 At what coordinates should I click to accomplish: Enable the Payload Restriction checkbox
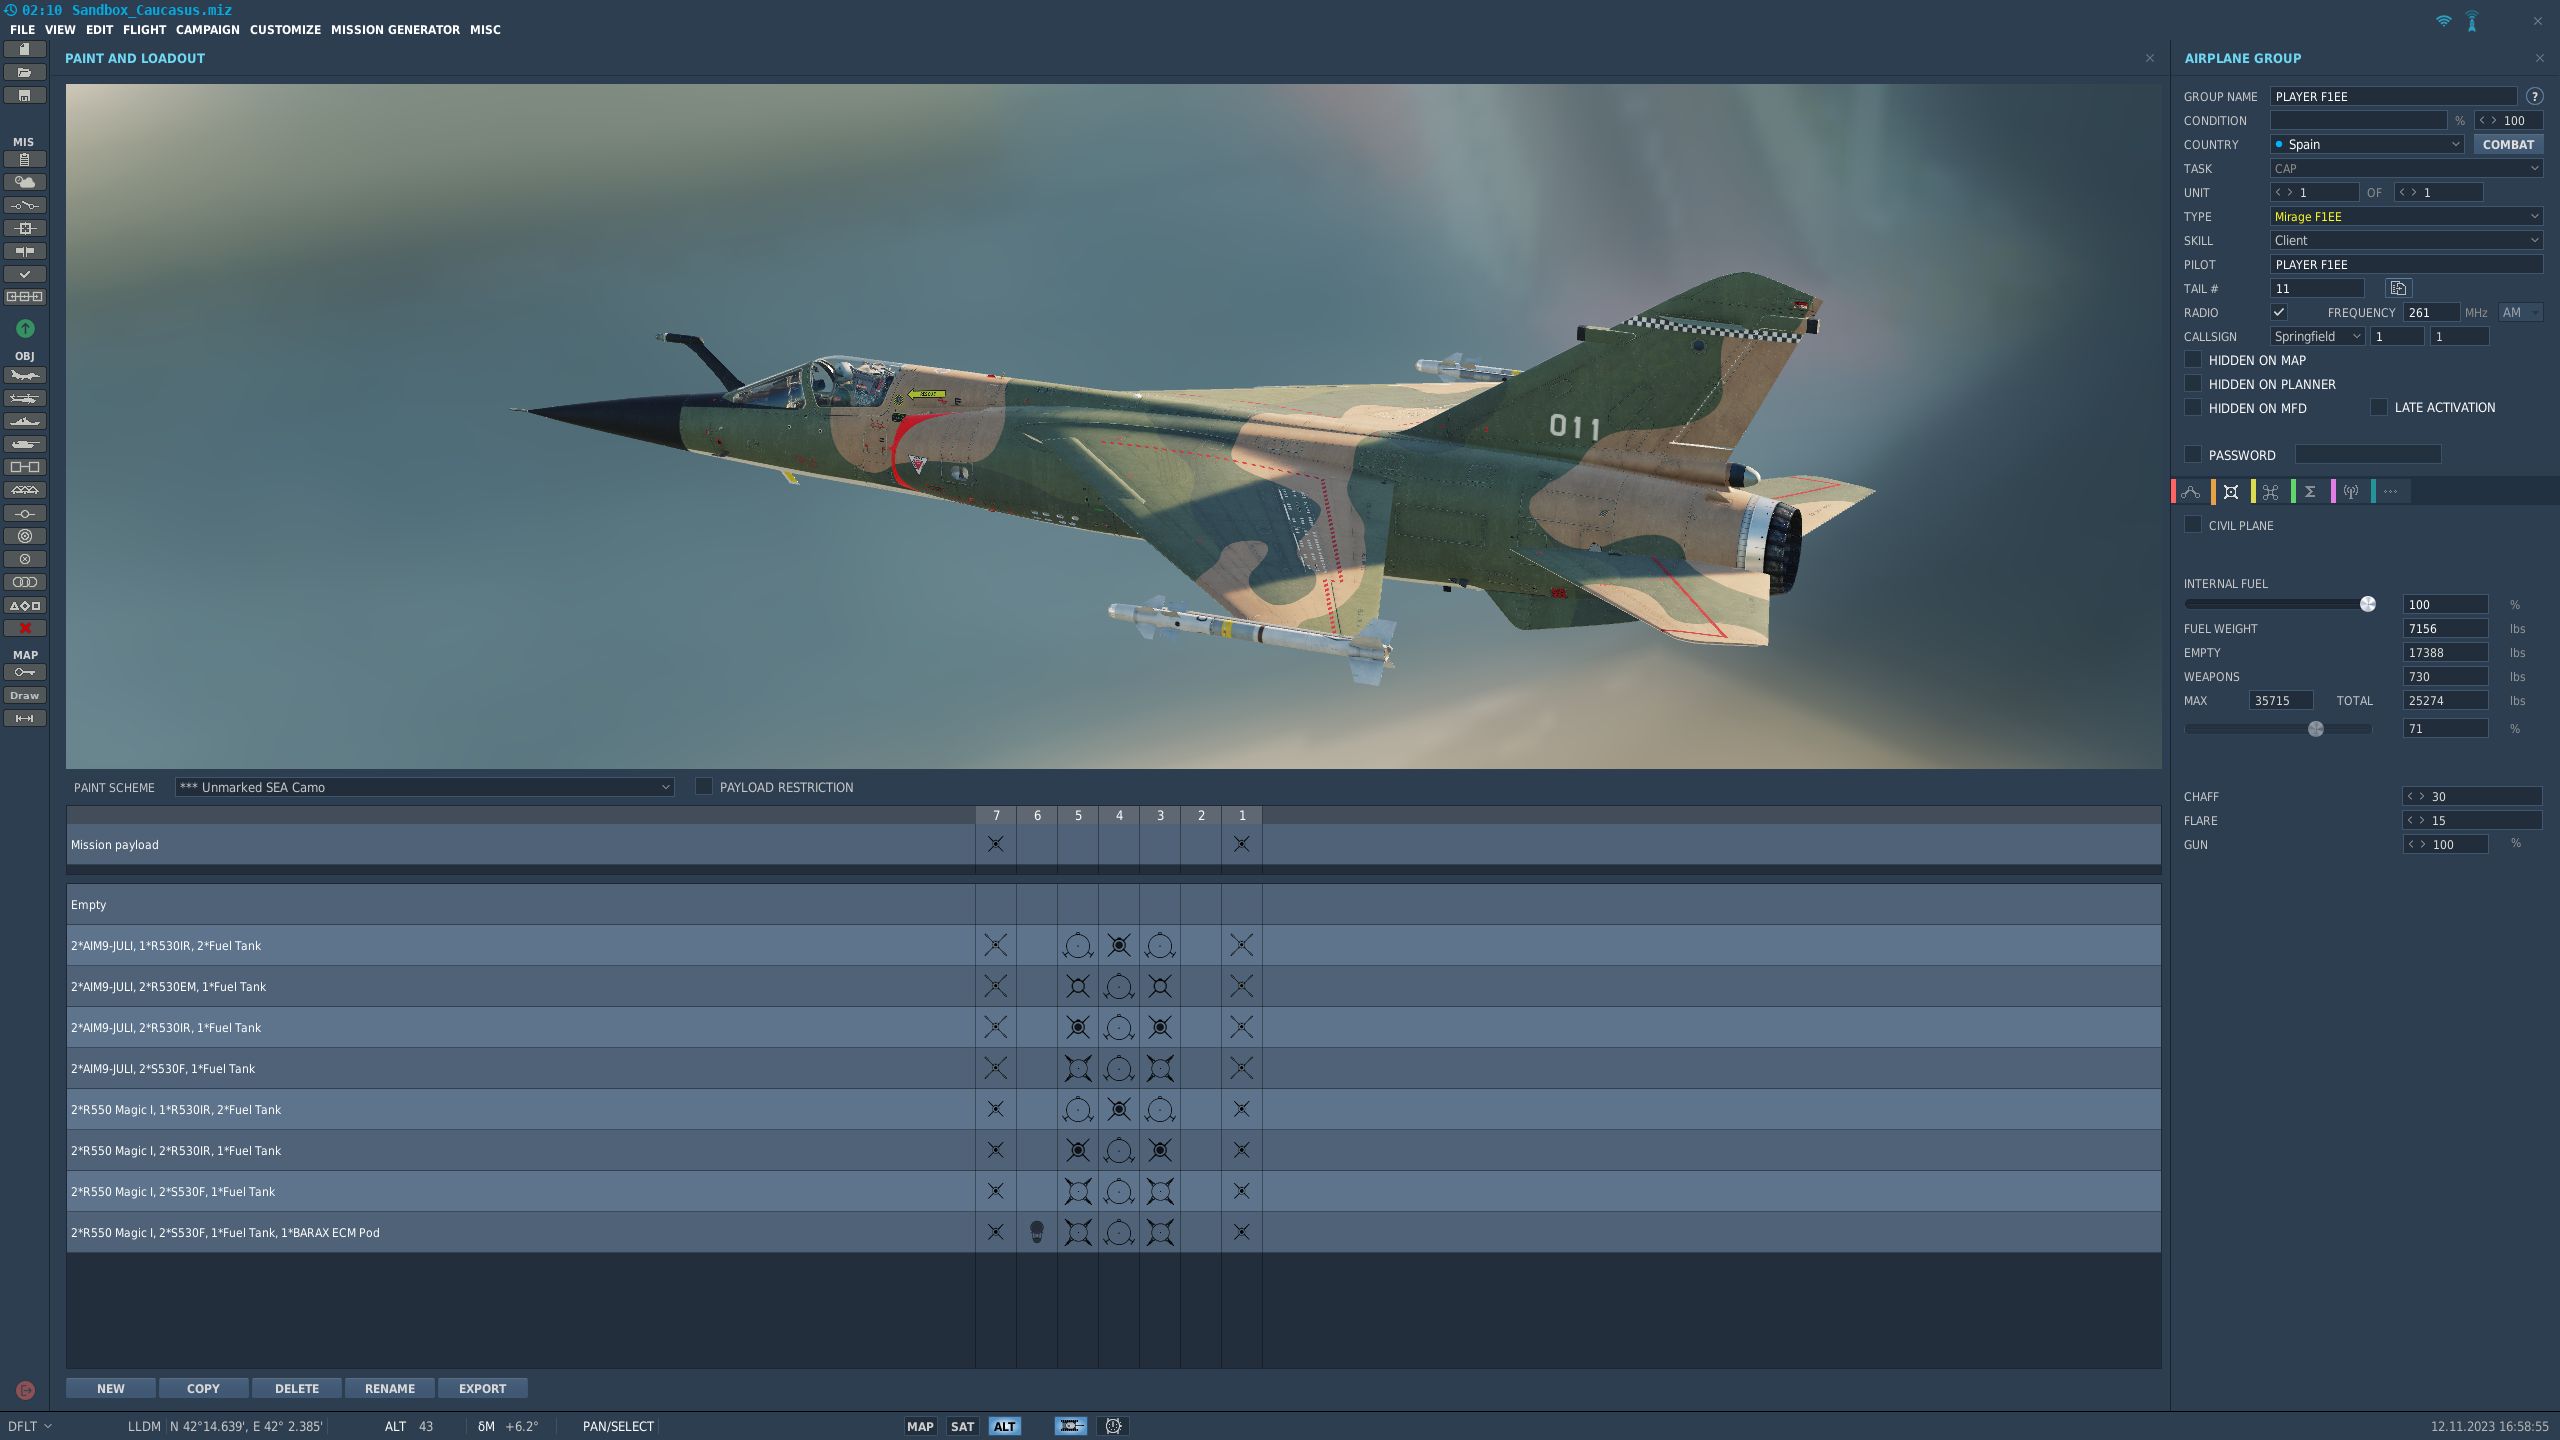pos(704,787)
